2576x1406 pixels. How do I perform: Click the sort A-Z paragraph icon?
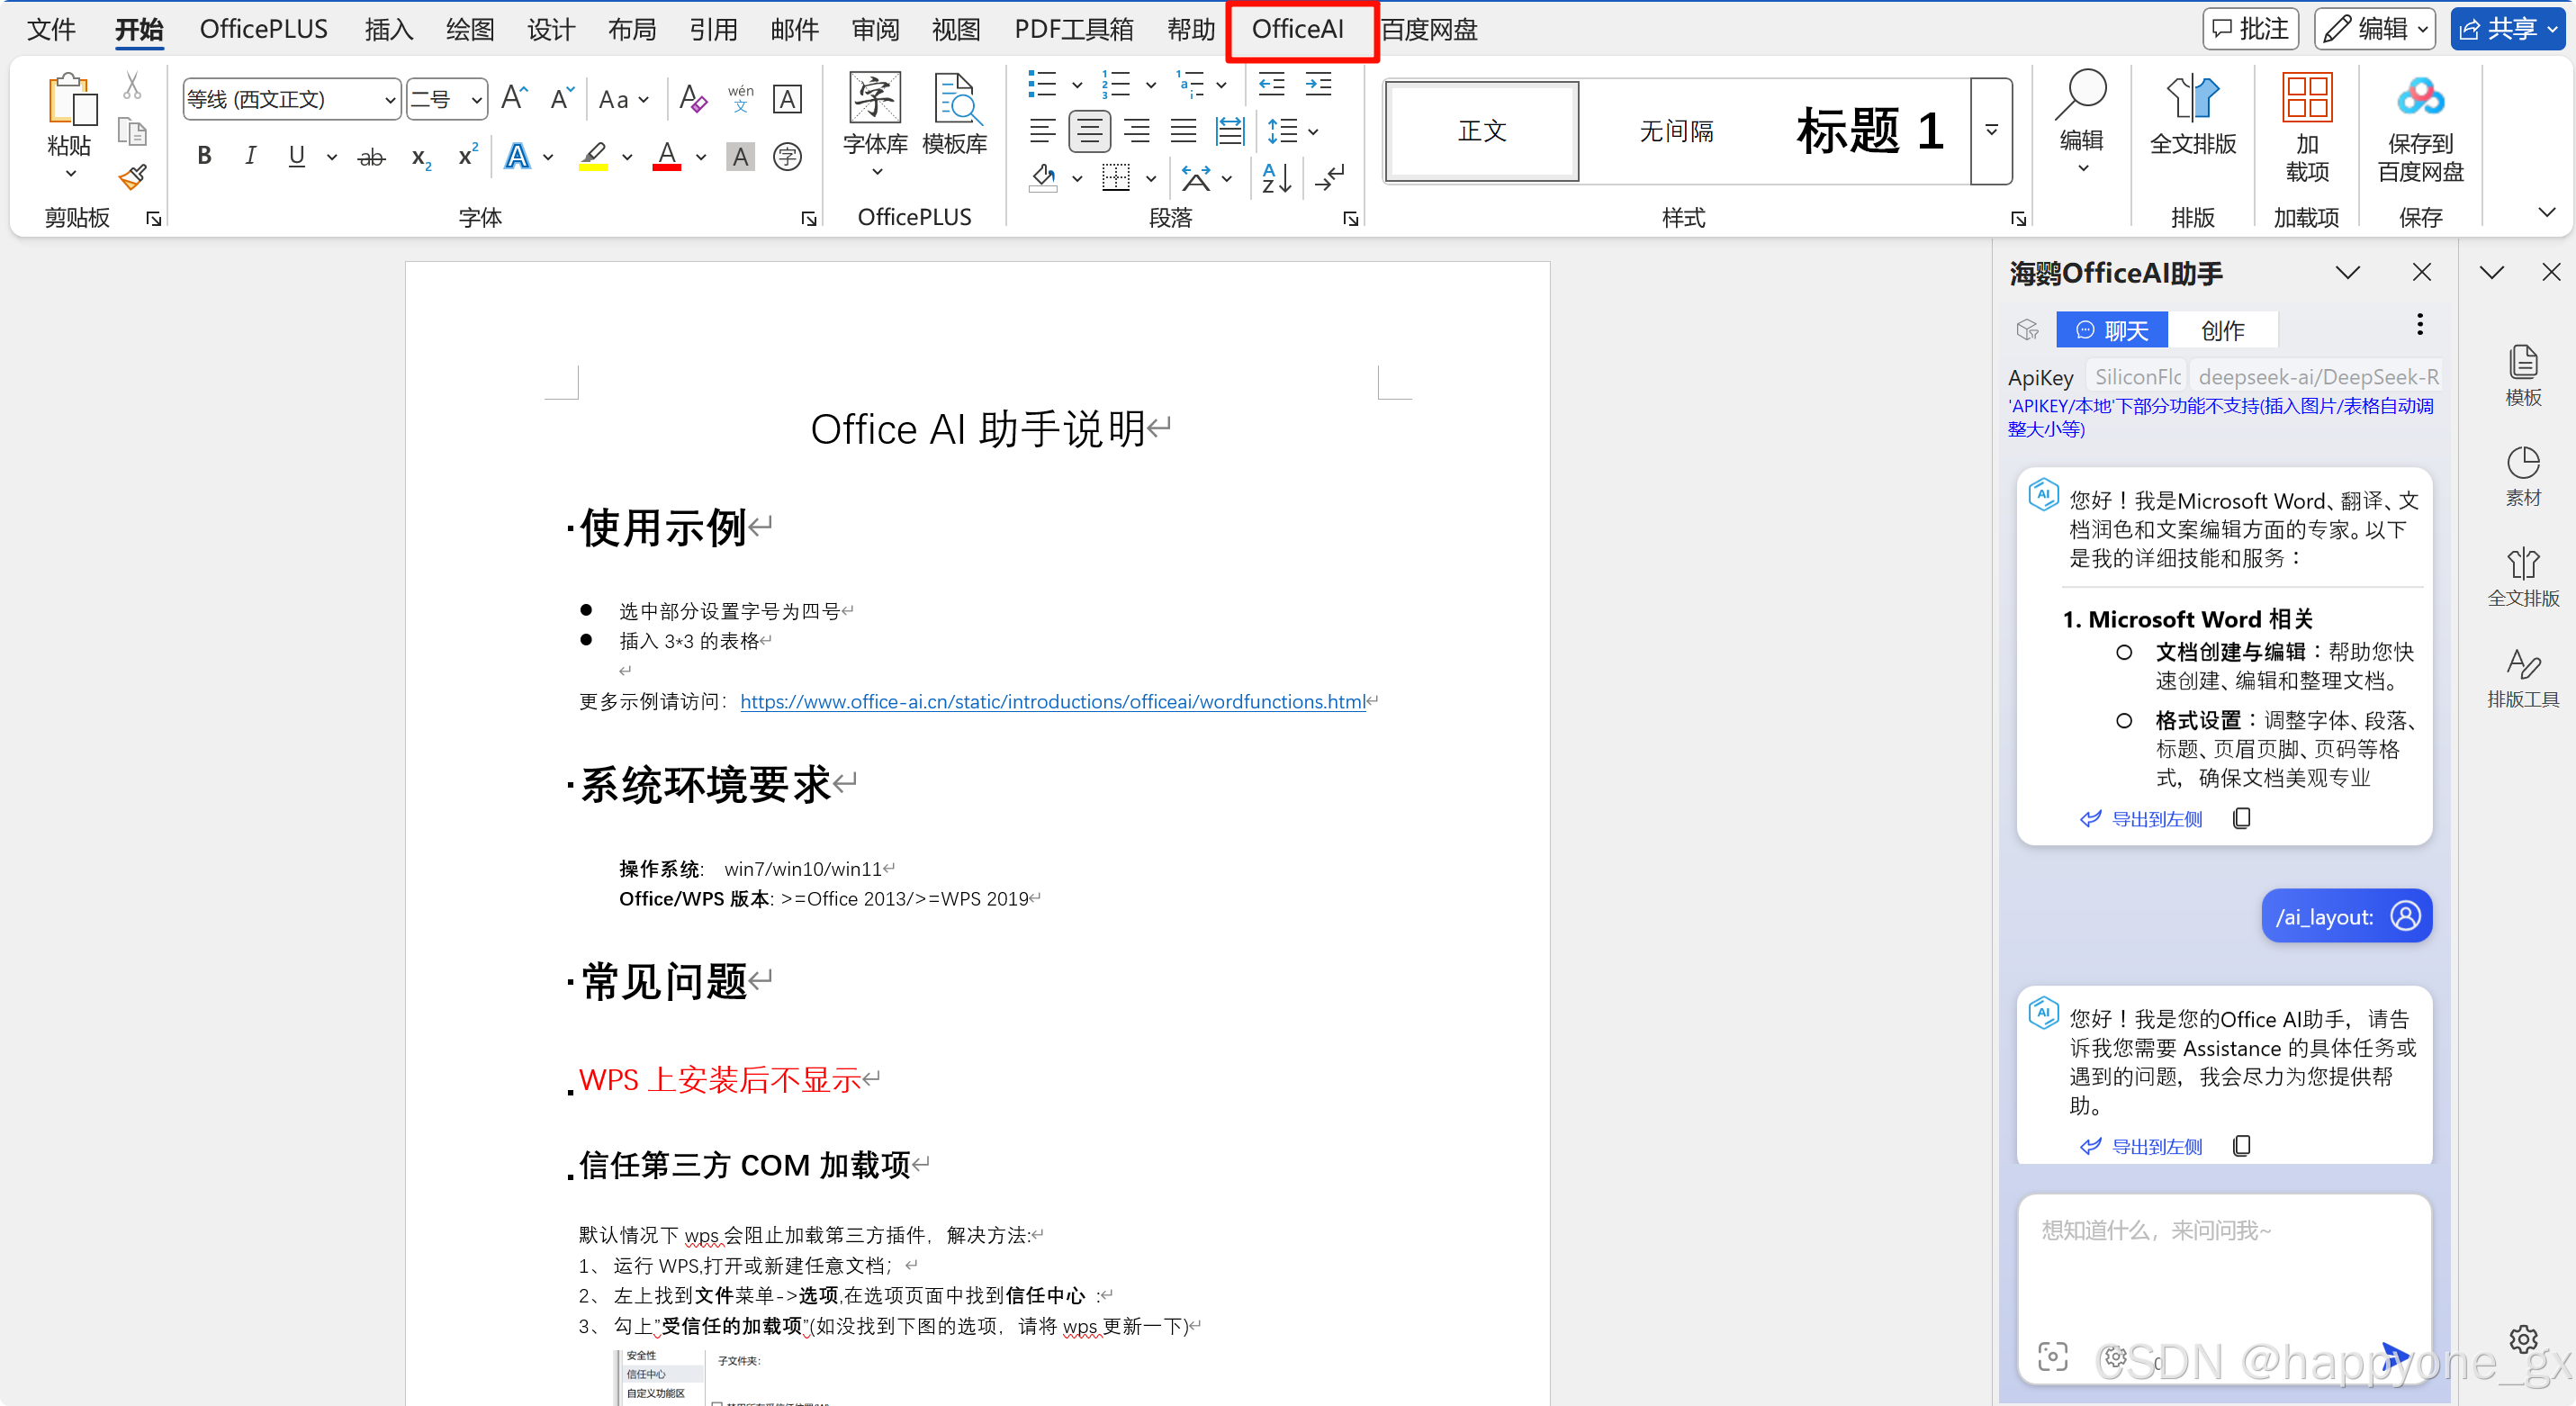[x=1276, y=178]
